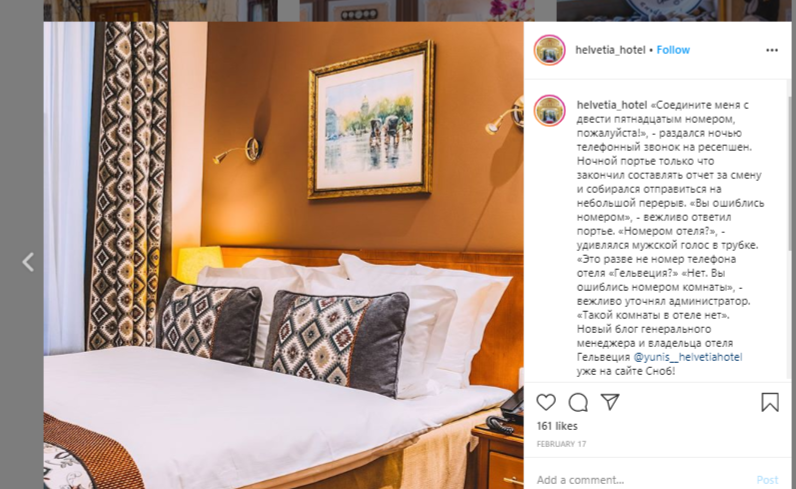The height and width of the screenshot is (489, 796).
Task: Open helvetia_hotel profile picture in header
Action: coord(549,50)
